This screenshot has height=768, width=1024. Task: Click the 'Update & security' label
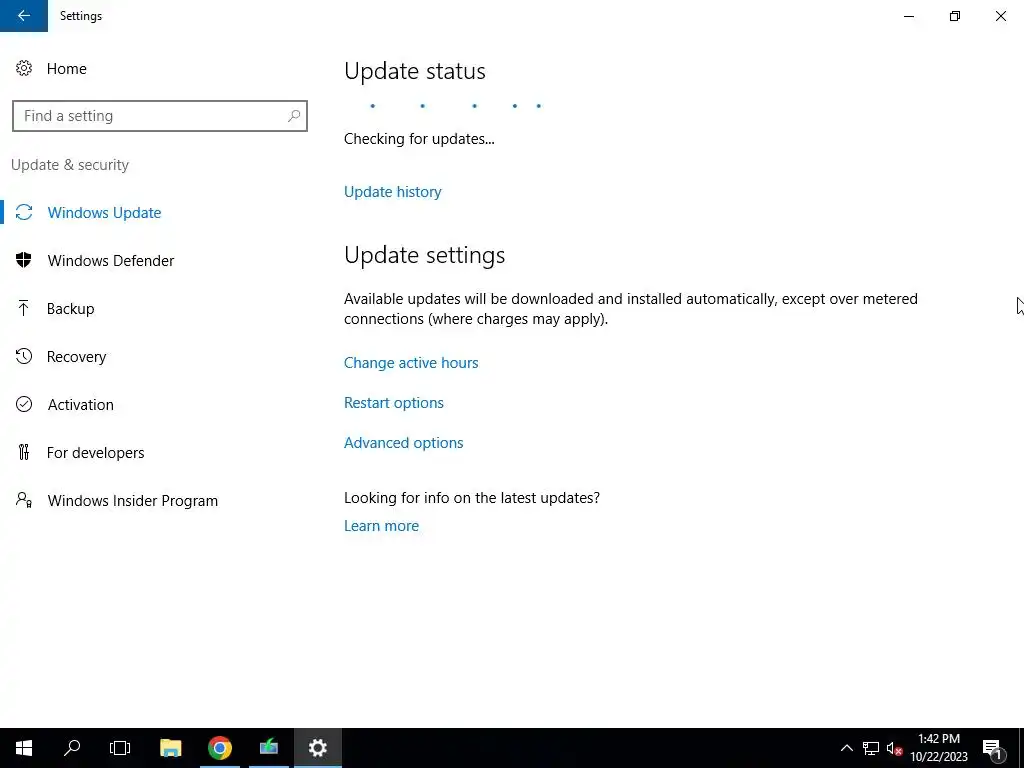click(70, 165)
